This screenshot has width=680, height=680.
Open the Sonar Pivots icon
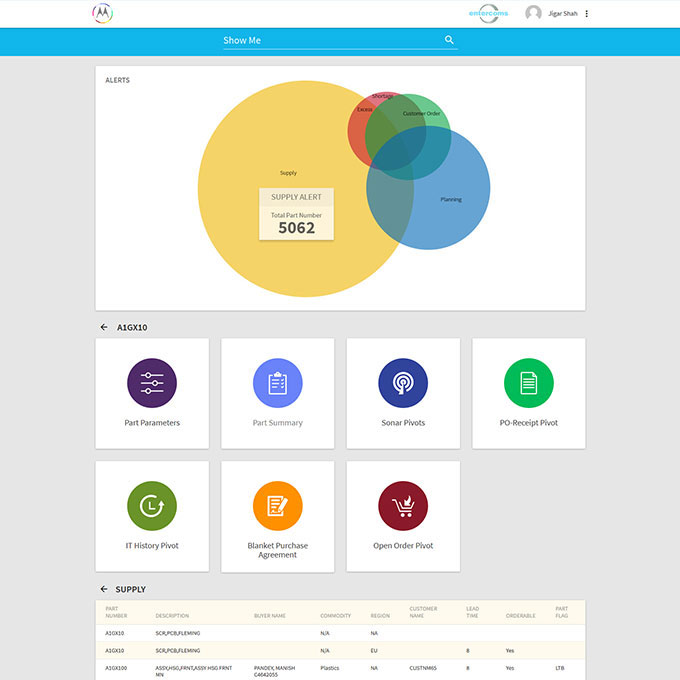(x=403, y=383)
